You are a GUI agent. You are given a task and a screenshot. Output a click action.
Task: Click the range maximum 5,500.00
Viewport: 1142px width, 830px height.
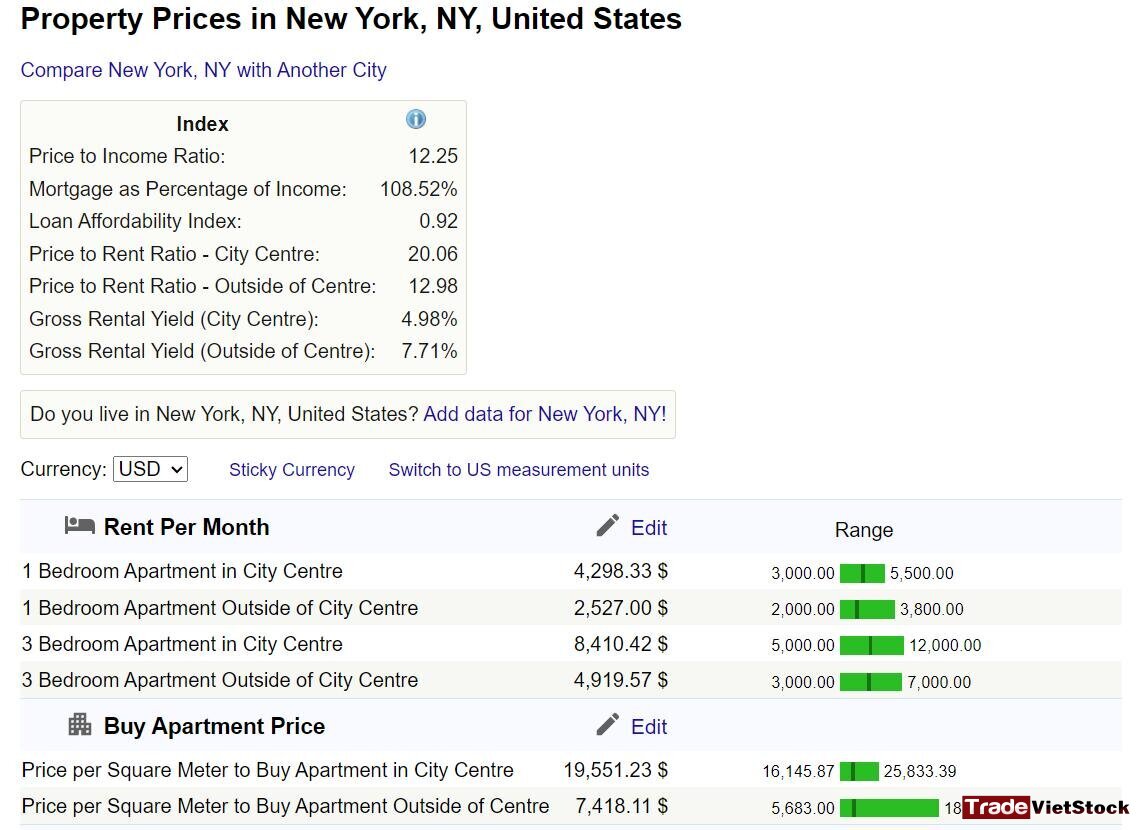point(921,573)
